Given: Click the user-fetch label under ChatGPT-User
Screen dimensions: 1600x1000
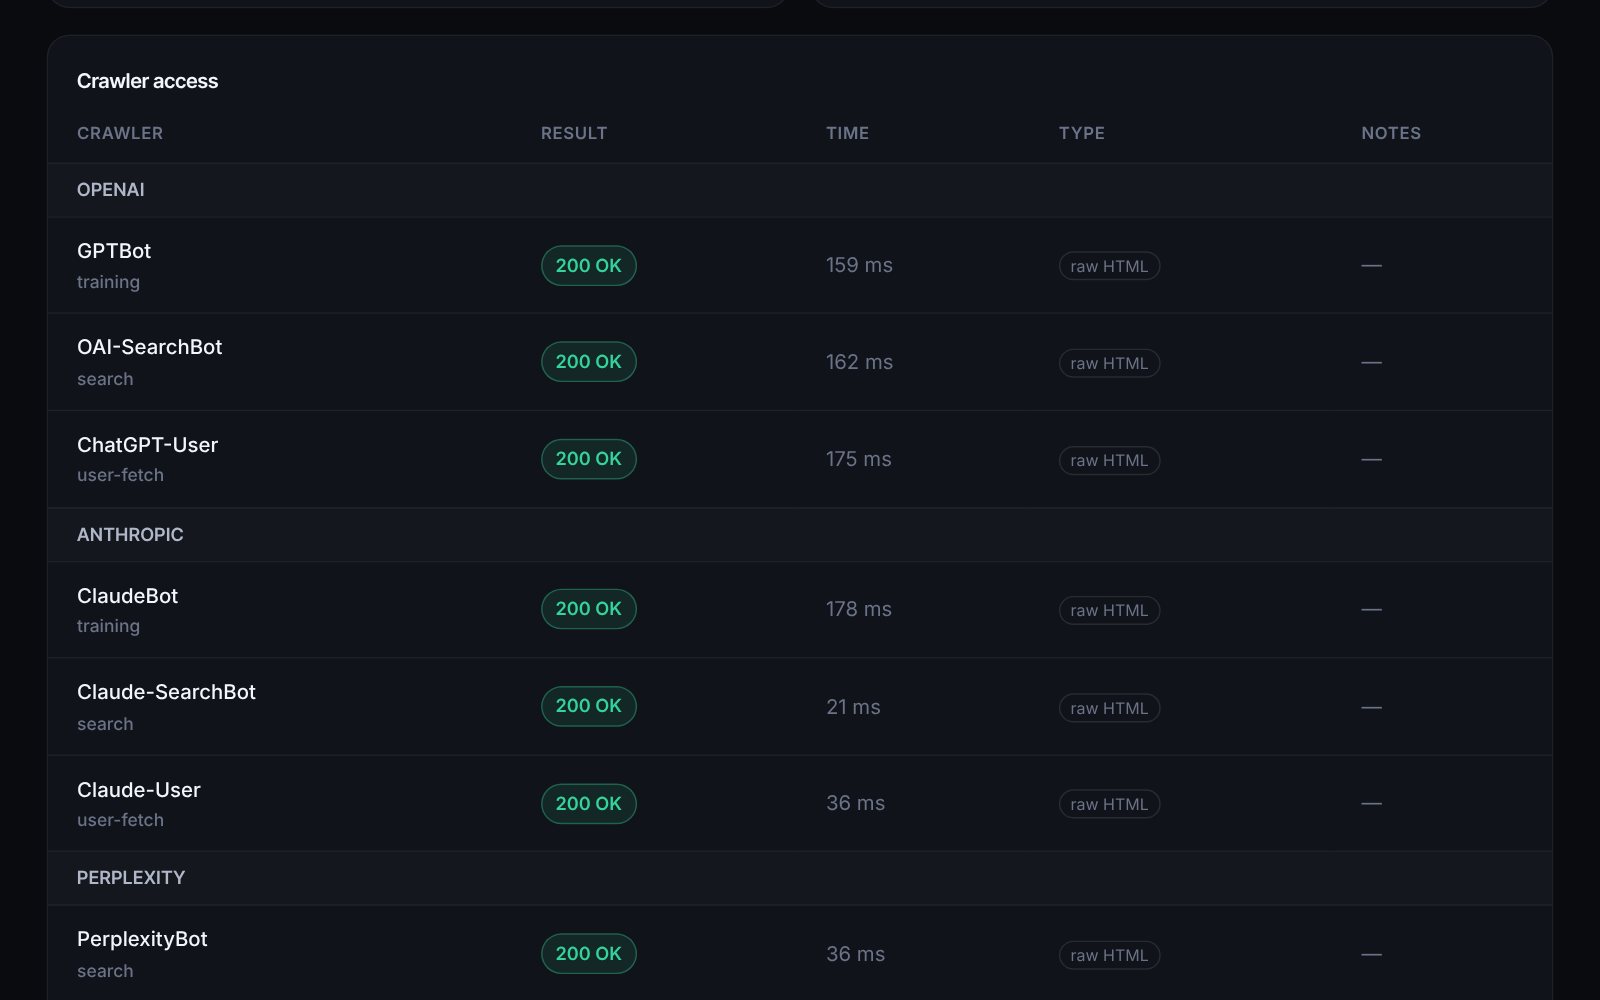Looking at the screenshot, I should 120,475.
